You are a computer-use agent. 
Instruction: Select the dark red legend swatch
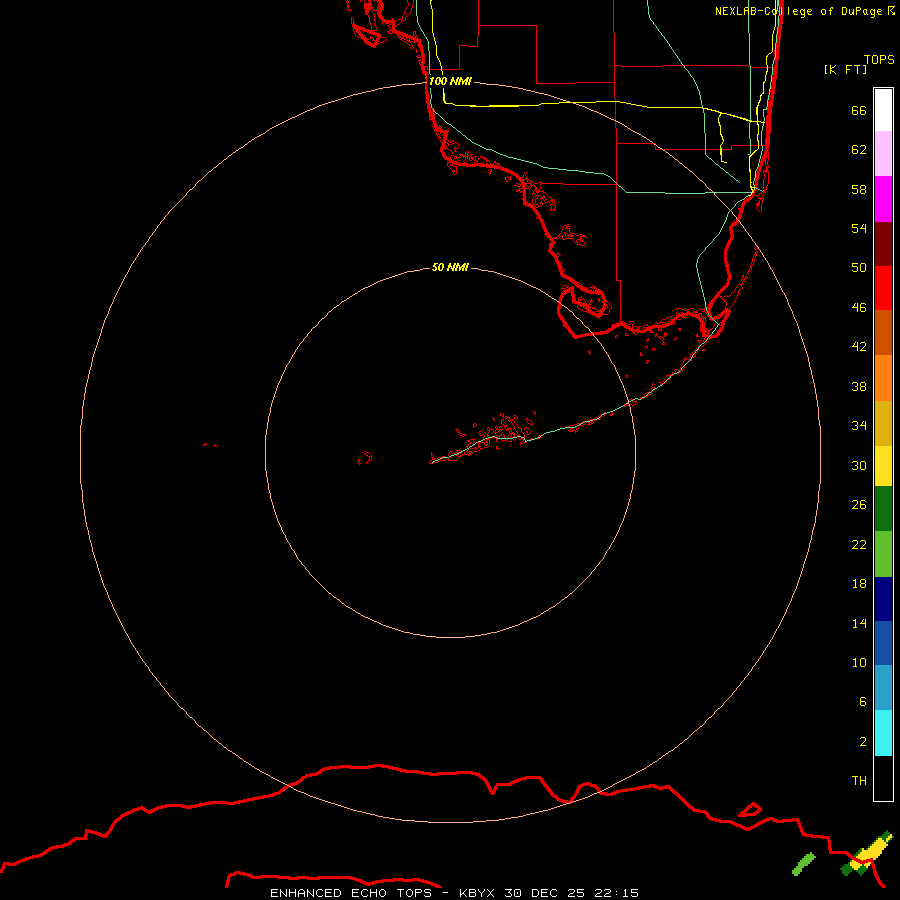click(883, 243)
